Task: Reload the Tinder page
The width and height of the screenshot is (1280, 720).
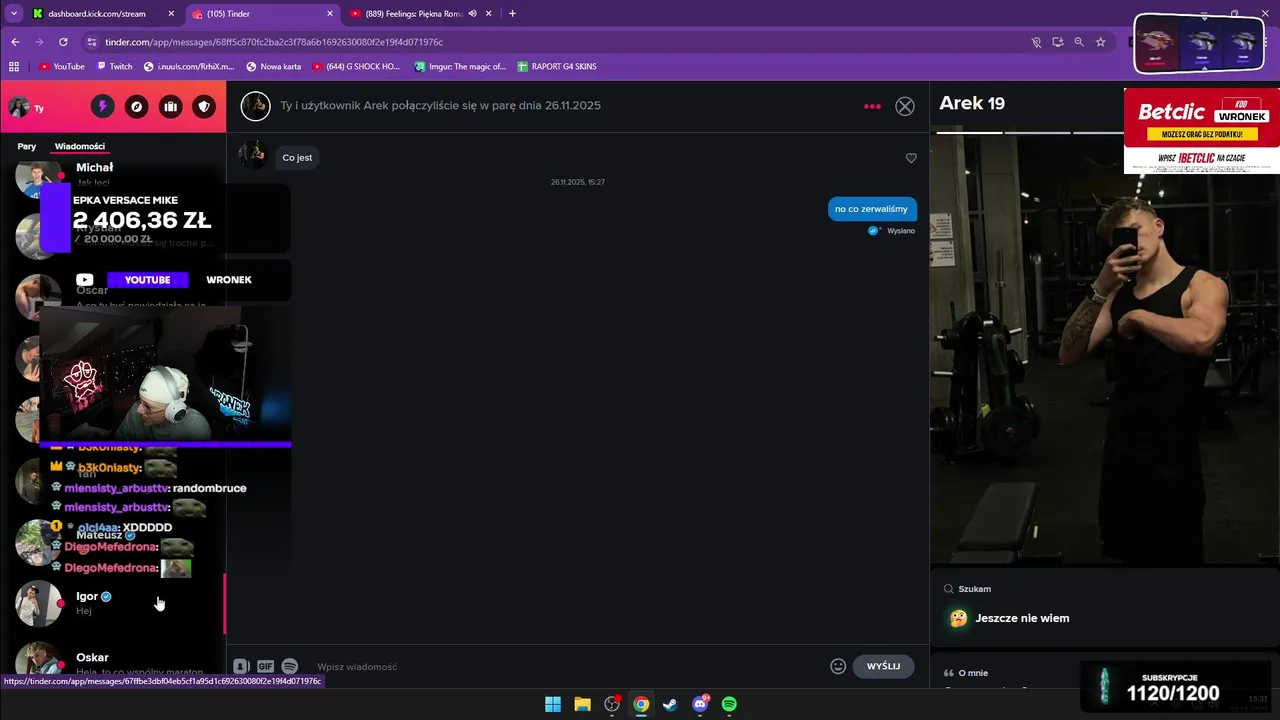Action: (x=63, y=42)
